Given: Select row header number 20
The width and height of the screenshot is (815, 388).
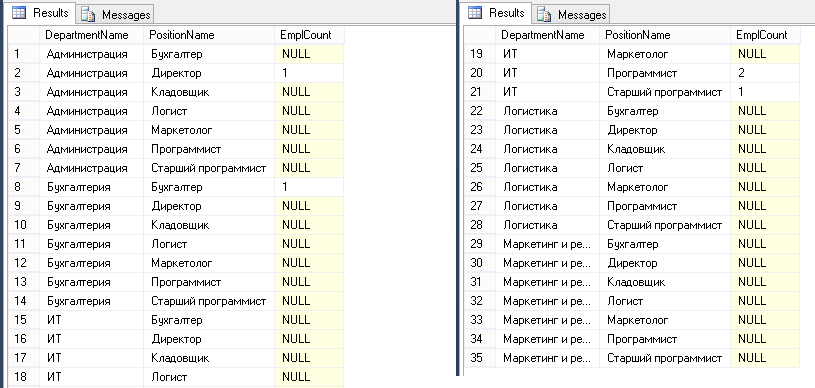Looking at the screenshot, I should click(480, 73).
